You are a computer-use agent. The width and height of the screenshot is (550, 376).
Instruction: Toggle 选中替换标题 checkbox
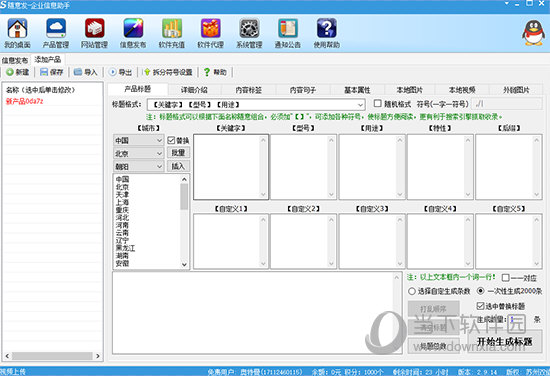click(x=481, y=306)
